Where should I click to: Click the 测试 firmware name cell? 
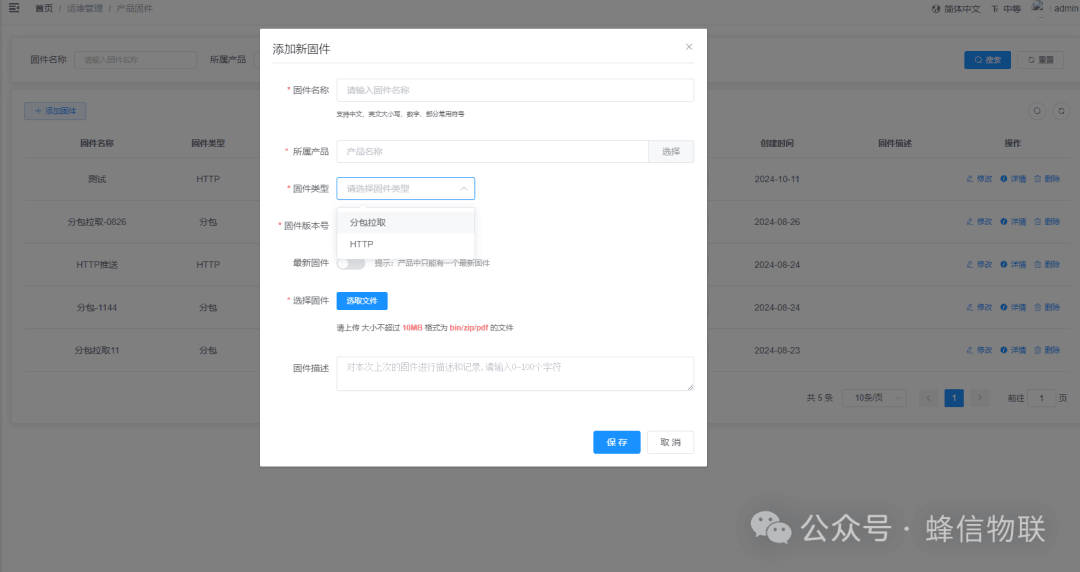coord(97,179)
